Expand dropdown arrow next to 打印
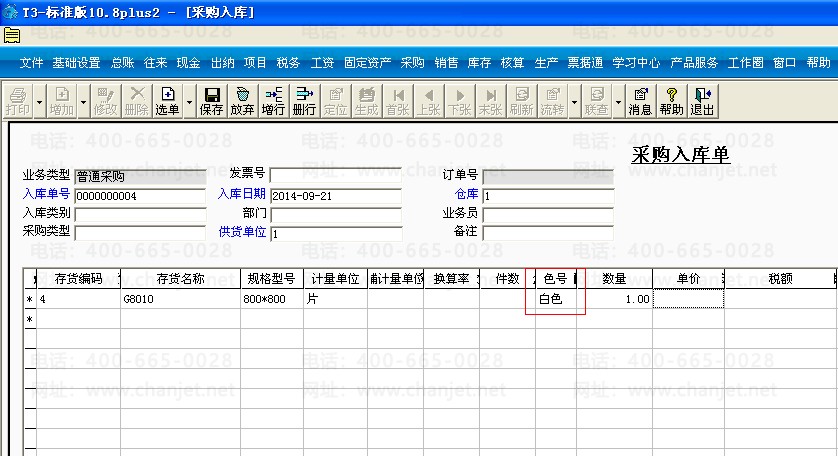The width and height of the screenshot is (838, 456). 39,101
